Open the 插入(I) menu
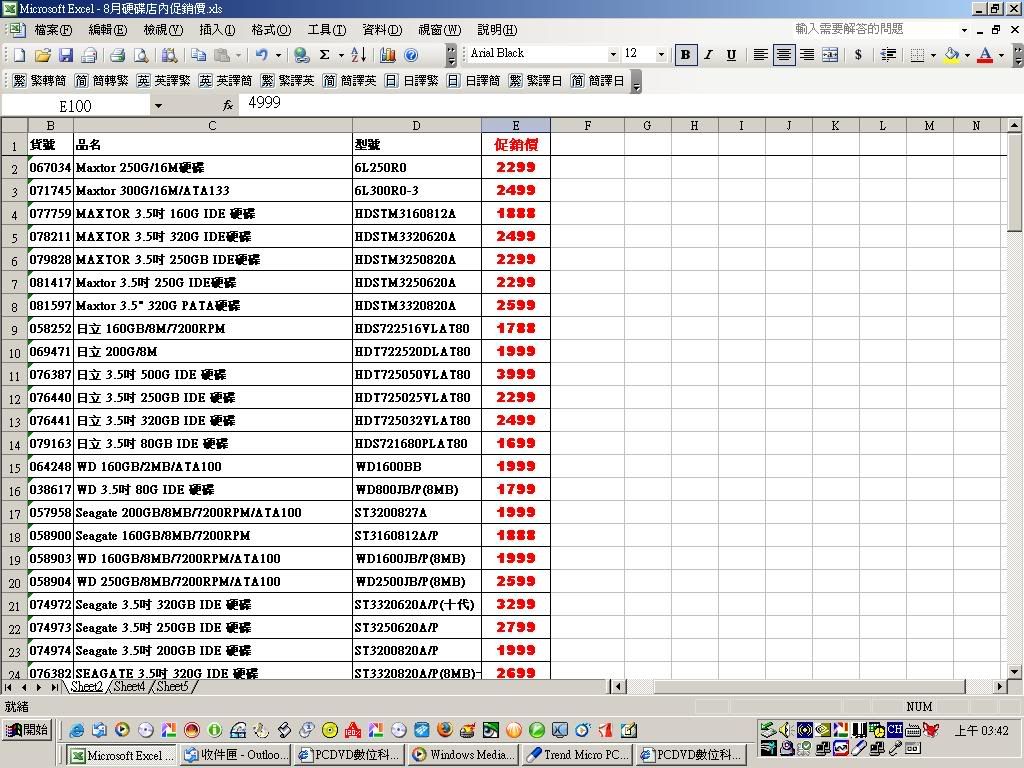Screen dimensions: 1024x768 coord(217,30)
